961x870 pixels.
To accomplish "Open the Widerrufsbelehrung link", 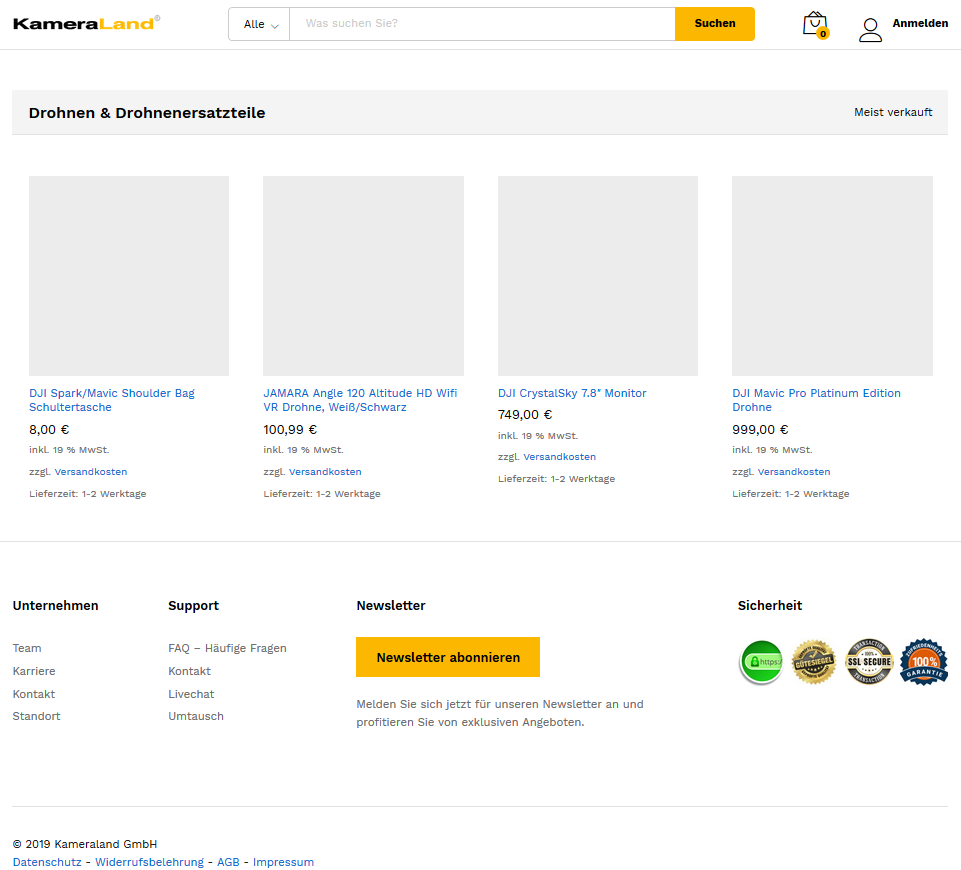I will click(150, 862).
